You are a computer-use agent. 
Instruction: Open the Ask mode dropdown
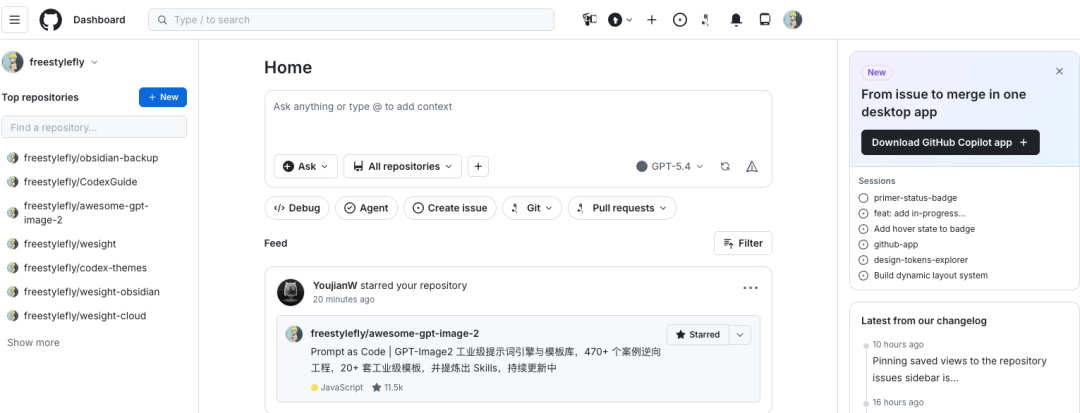tap(306, 167)
